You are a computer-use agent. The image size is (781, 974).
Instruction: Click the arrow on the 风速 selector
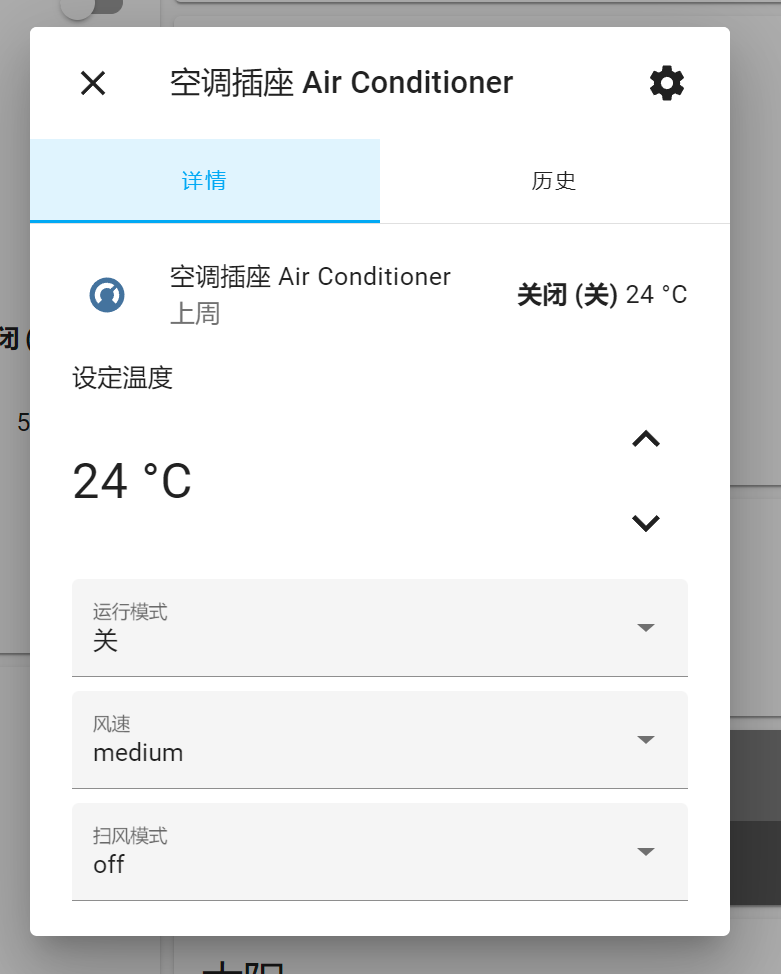pyautogui.click(x=646, y=740)
